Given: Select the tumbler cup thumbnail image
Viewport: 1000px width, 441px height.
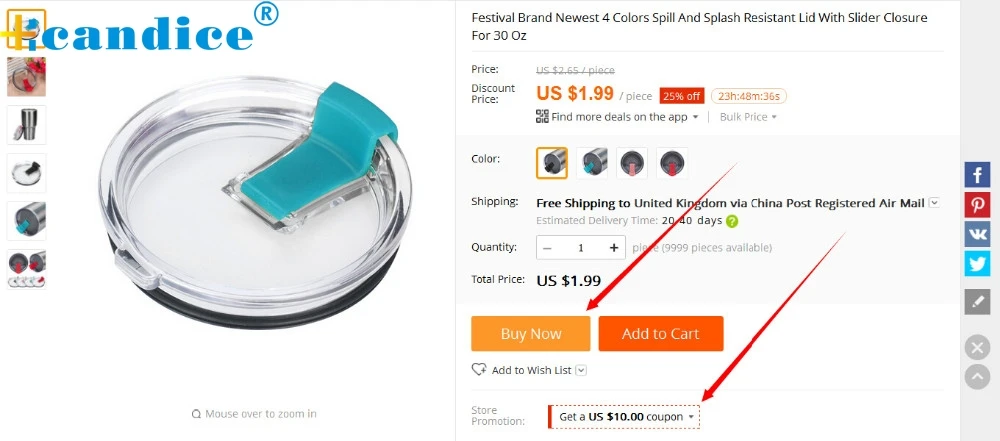Looking at the screenshot, I should pyautogui.click(x=26, y=124).
